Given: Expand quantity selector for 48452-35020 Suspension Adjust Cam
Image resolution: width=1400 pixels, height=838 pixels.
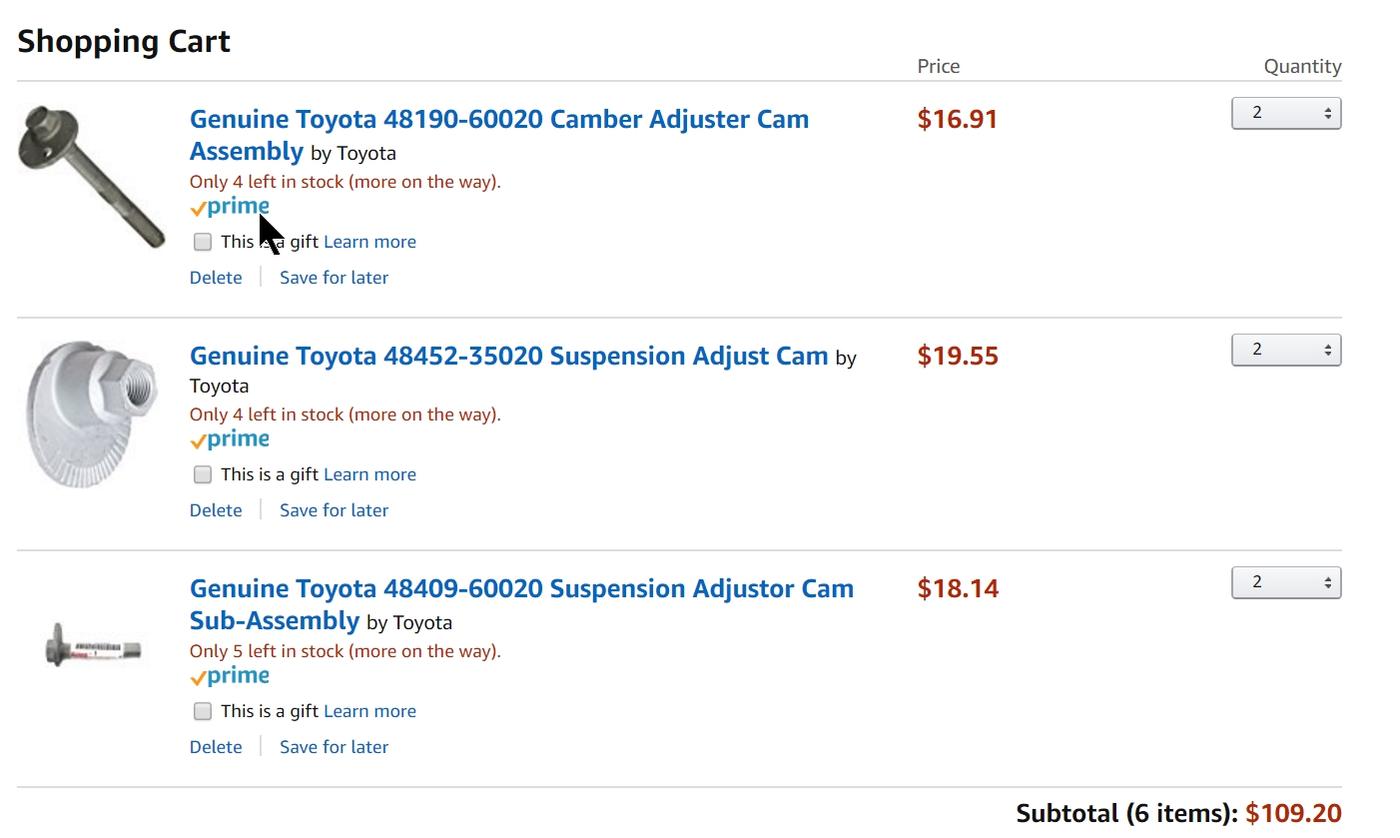Looking at the screenshot, I should tap(1286, 350).
